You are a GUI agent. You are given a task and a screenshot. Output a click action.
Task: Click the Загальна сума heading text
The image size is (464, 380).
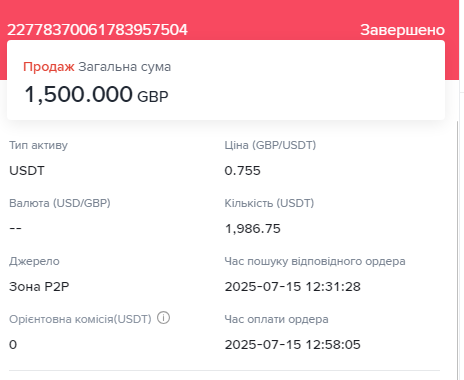[125, 67]
